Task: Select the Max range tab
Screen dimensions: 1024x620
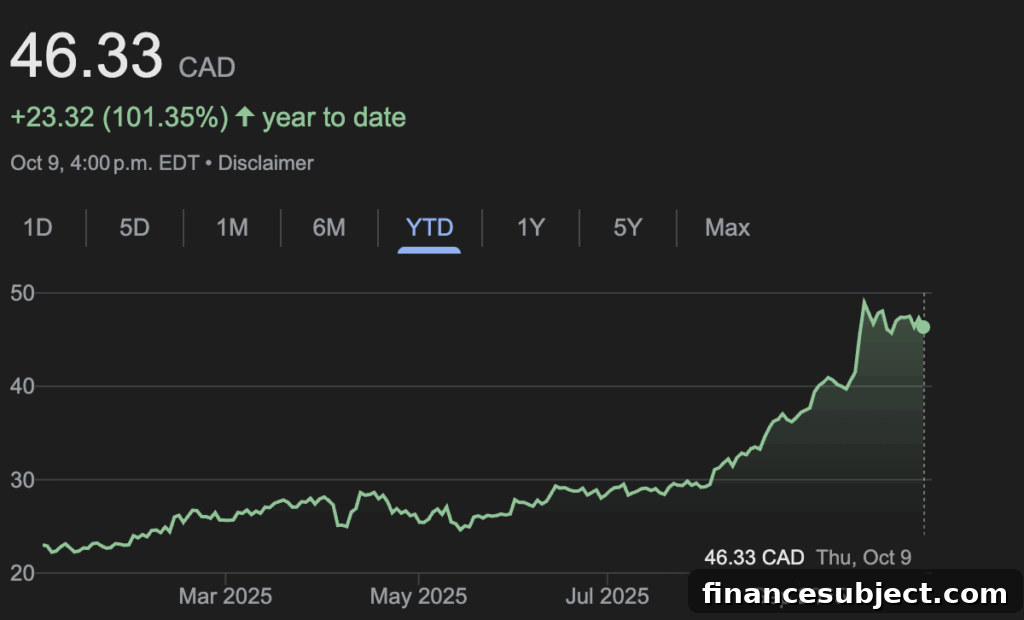Action: pyautogui.click(x=728, y=228)
